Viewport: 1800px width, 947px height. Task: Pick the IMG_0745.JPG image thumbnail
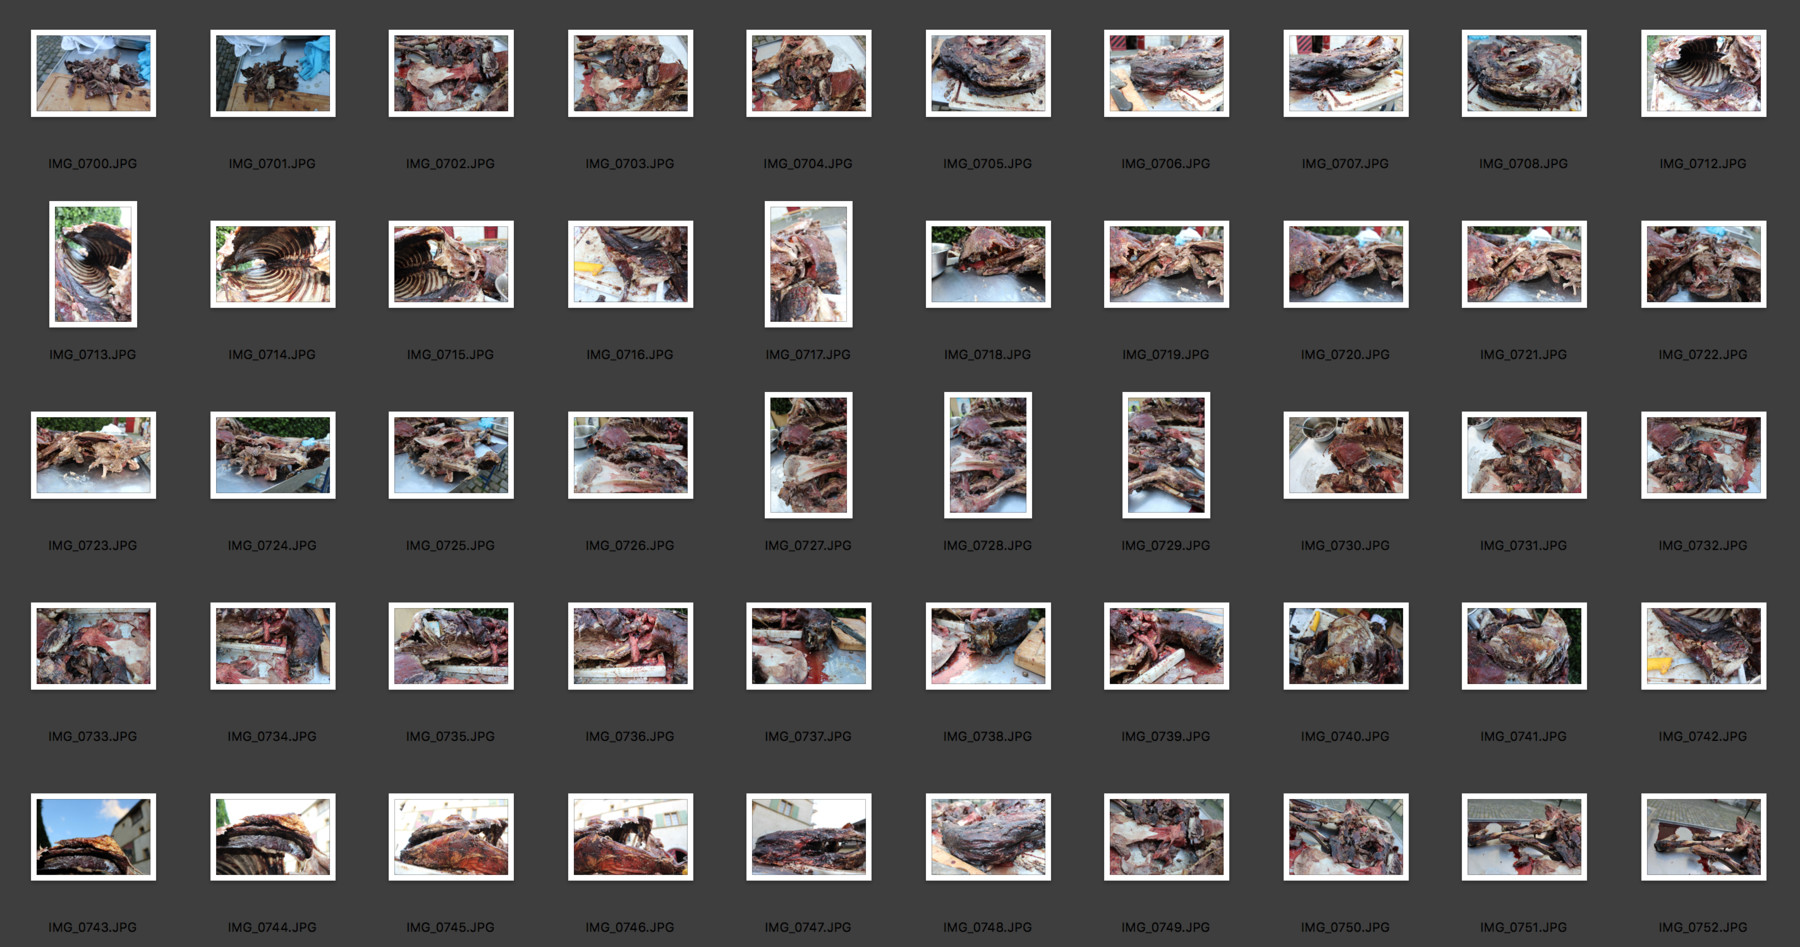(x=451, y=837)
